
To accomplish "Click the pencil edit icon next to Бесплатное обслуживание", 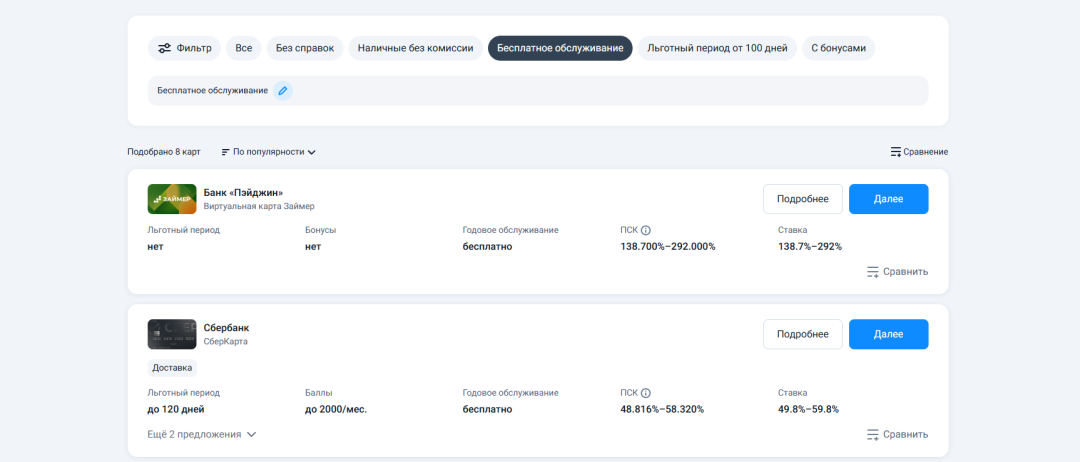I will pos(282,91).
